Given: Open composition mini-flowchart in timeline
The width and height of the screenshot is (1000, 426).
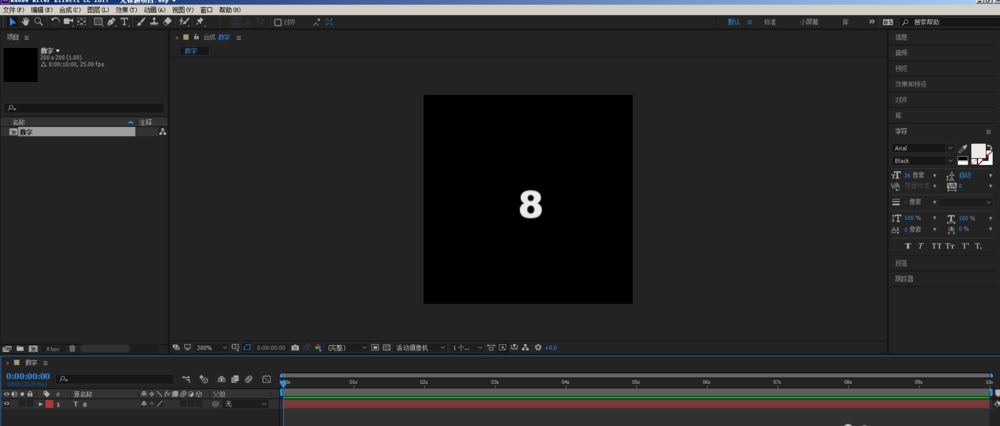Looking at the screenshot, I should (x=186, y=379).
